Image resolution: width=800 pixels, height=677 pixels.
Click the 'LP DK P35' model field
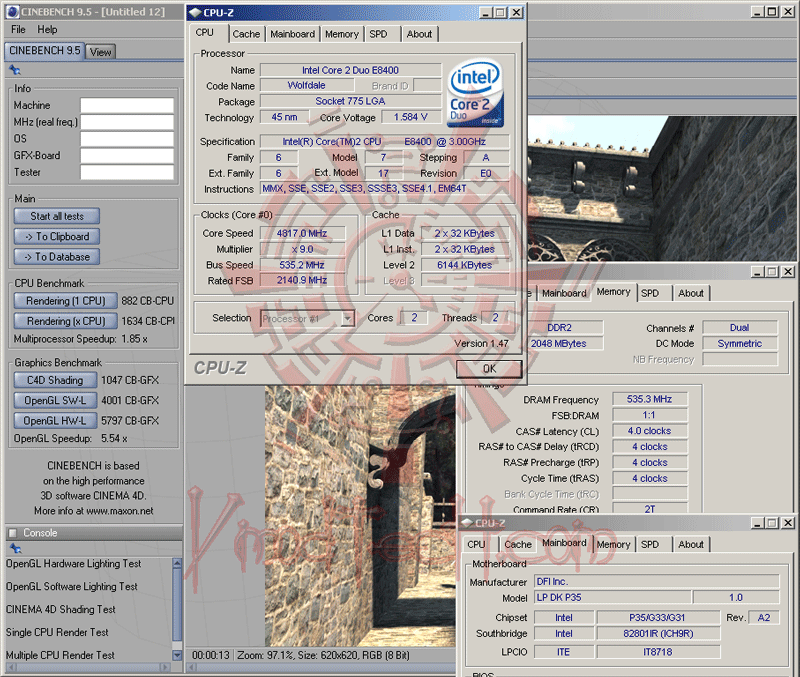(612, 597)
